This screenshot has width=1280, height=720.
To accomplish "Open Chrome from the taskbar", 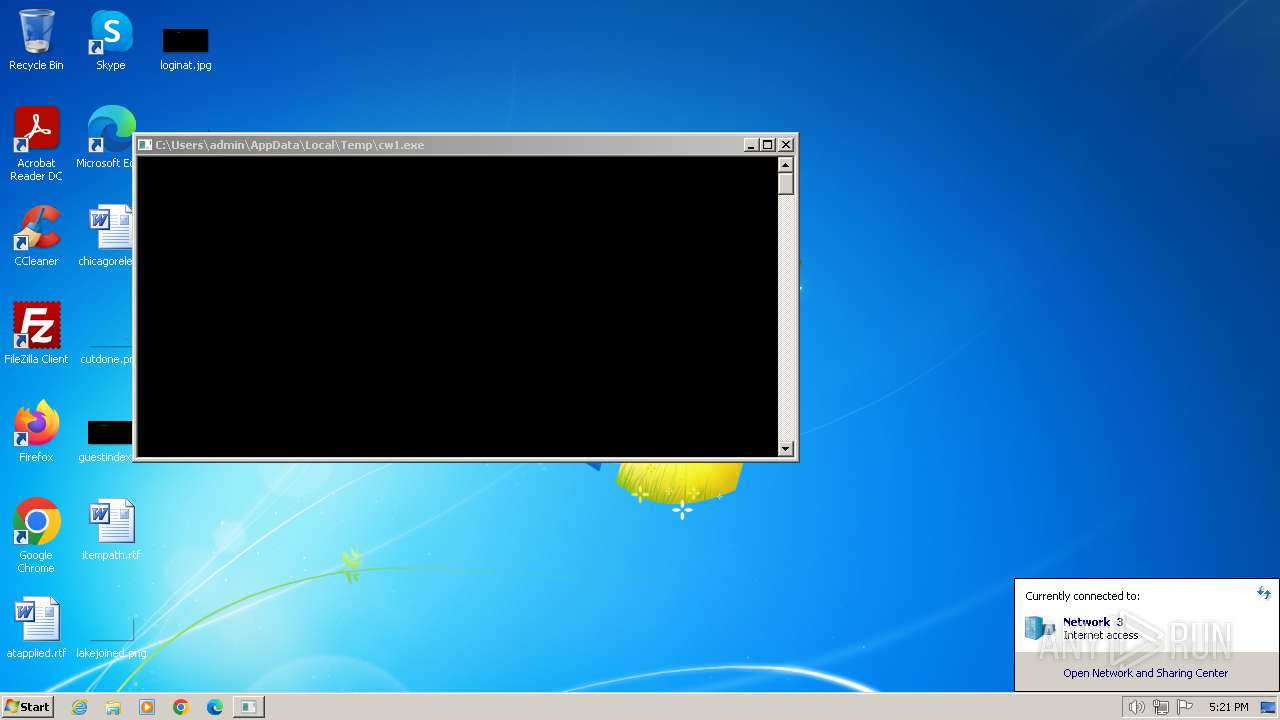I will pyautogui.click(x=181, y=707).
